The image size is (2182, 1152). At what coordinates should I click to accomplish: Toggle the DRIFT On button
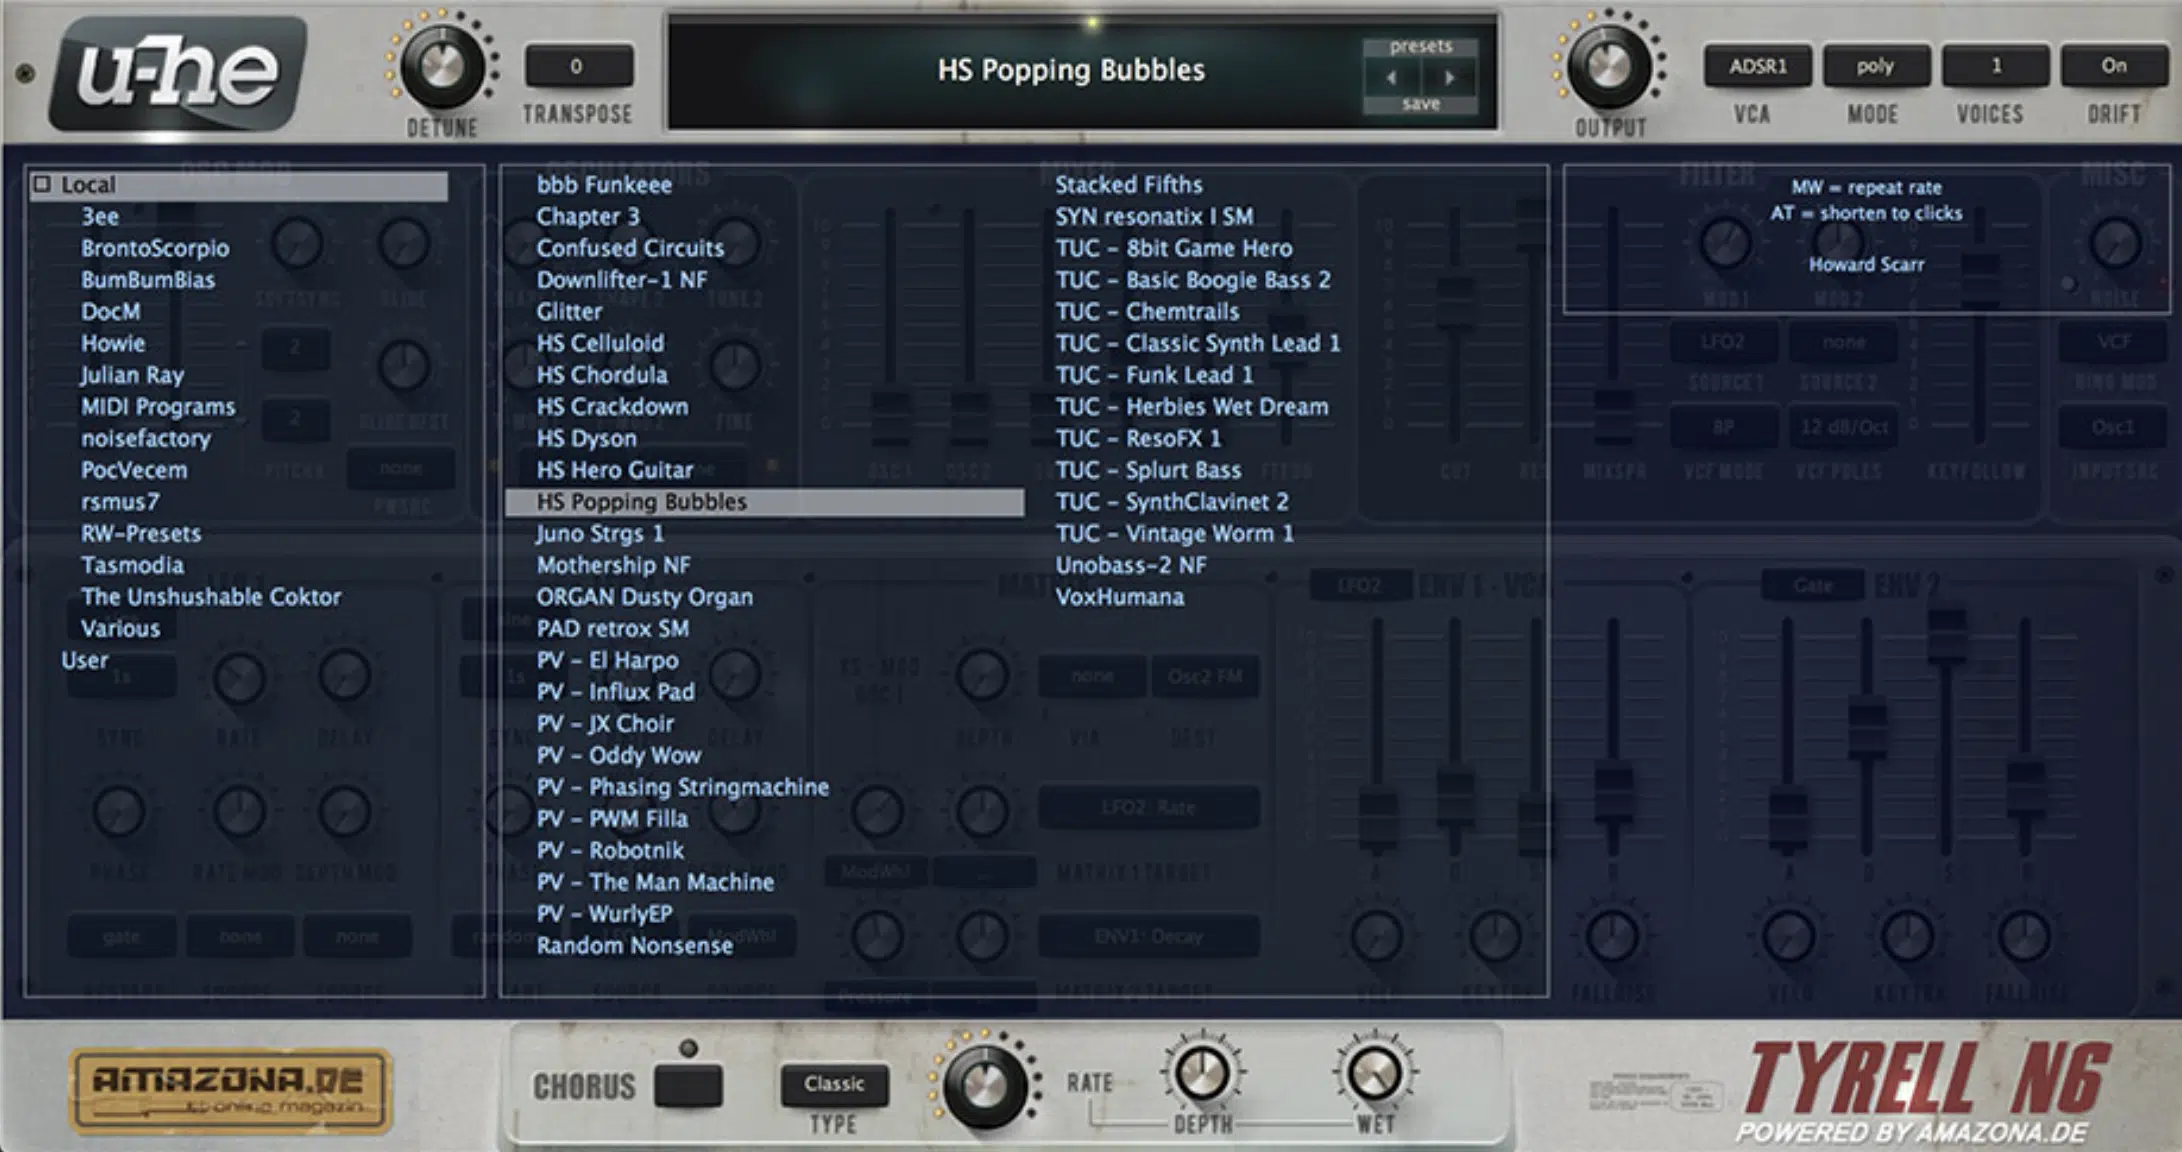coord(2113,66)
